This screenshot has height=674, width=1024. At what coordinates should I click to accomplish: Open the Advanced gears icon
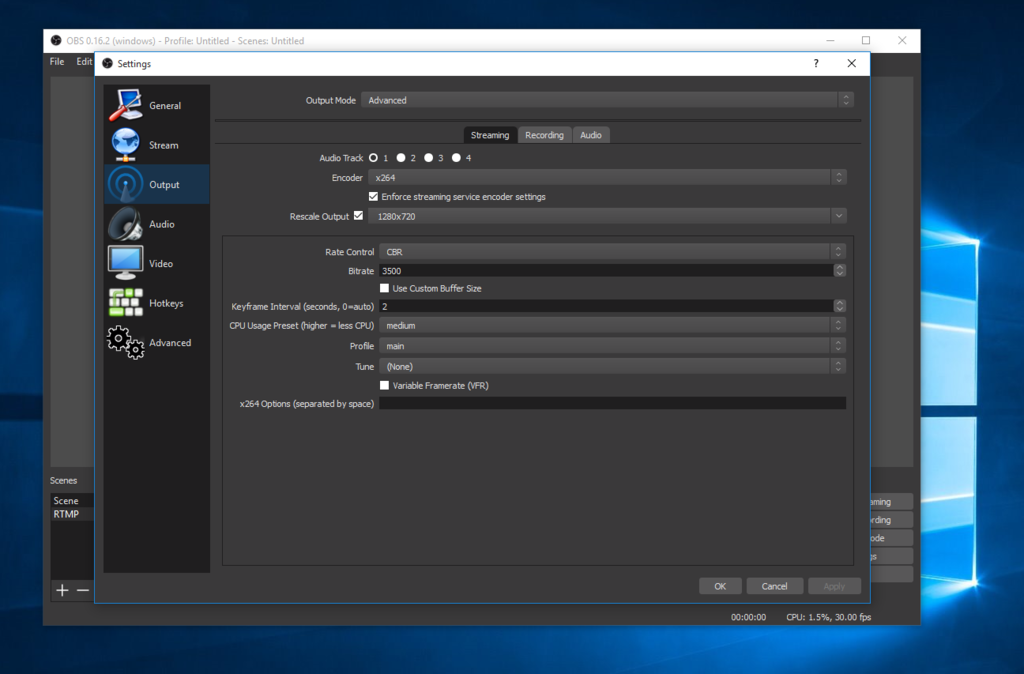125,342
